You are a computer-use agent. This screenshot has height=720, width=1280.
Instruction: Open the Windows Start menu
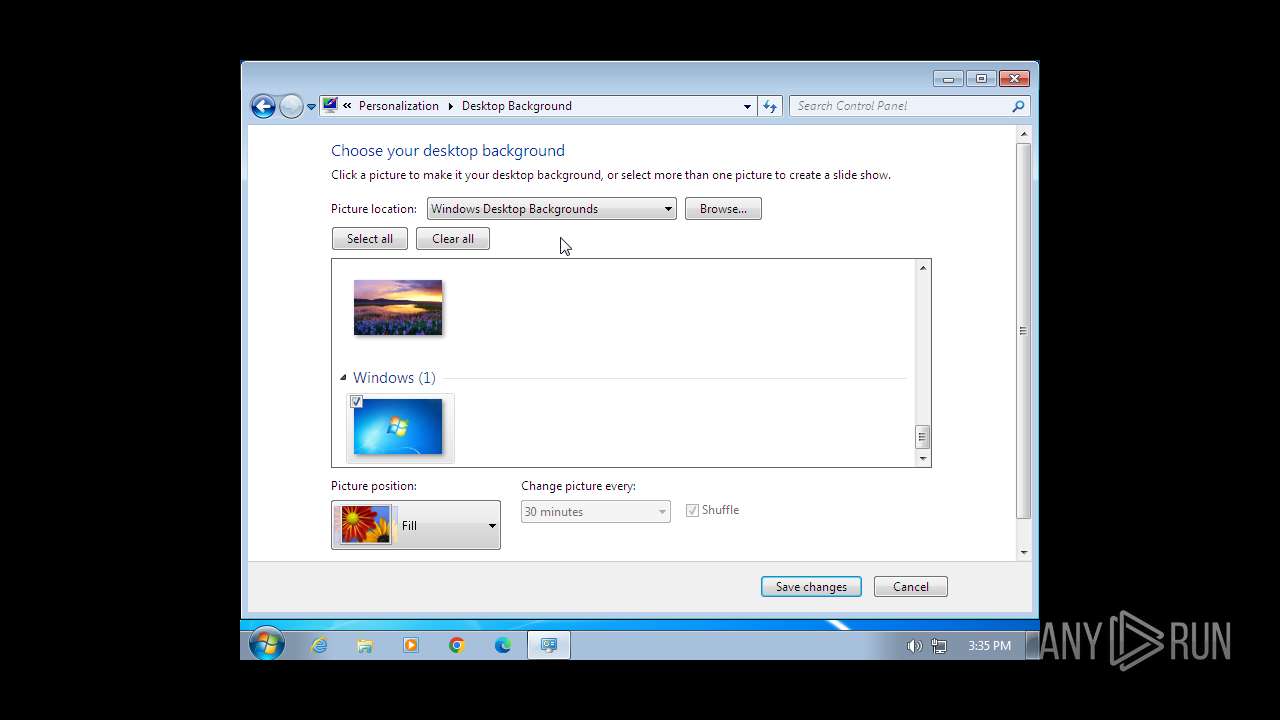pos(267,645)
